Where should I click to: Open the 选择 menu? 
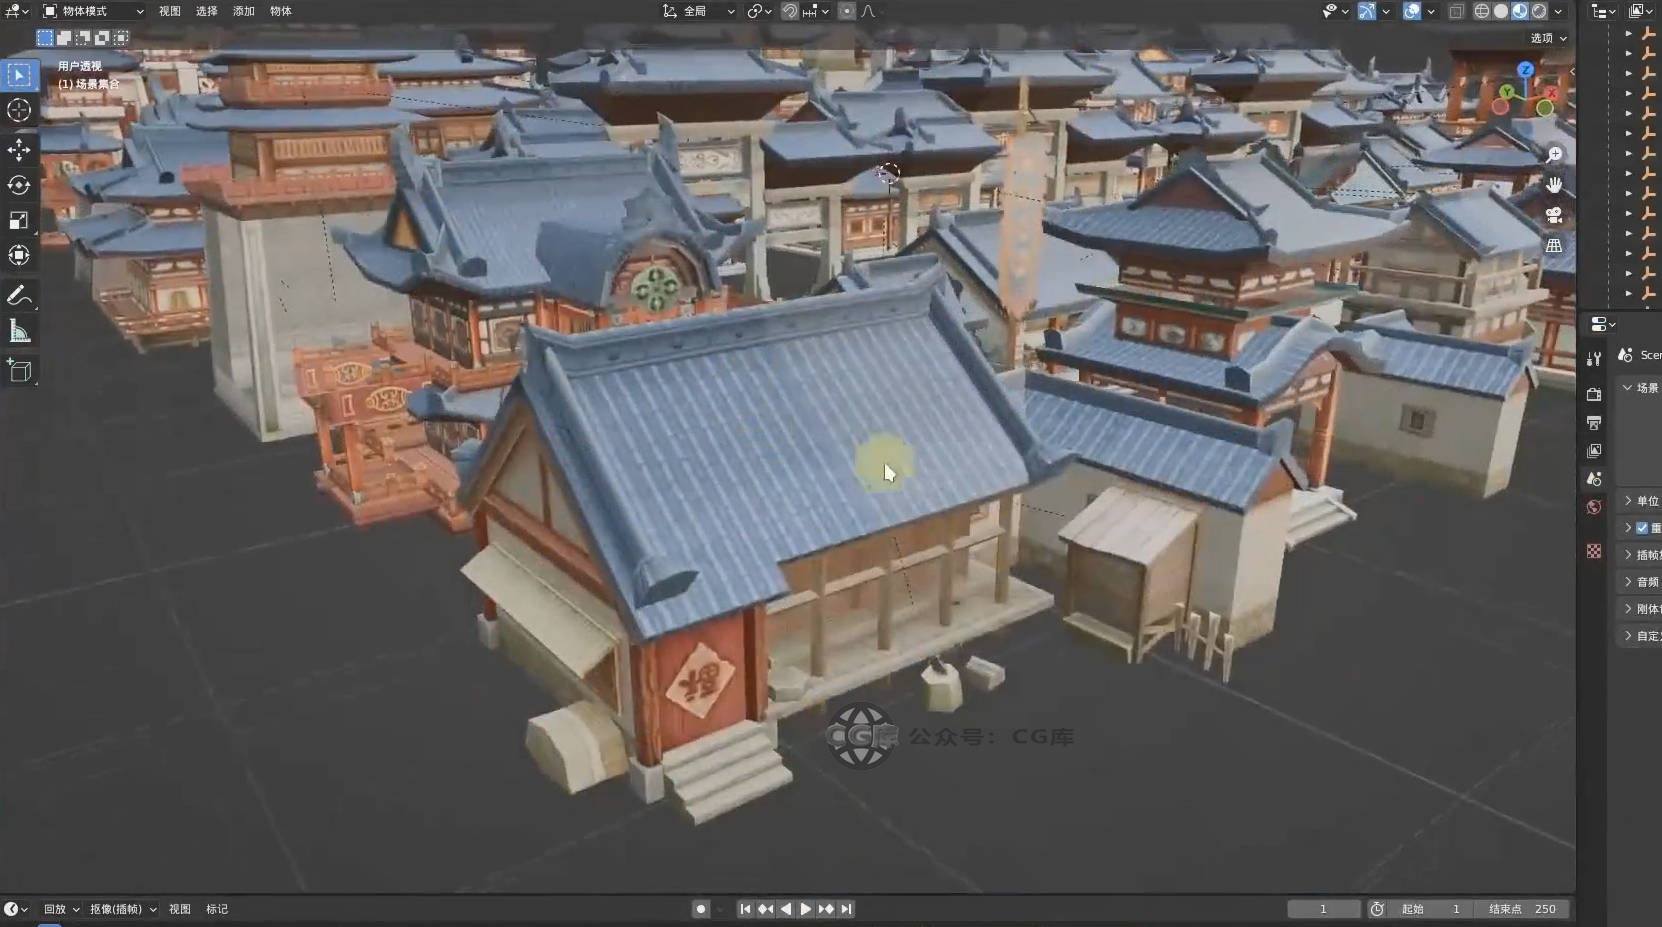tap(207, 11)
